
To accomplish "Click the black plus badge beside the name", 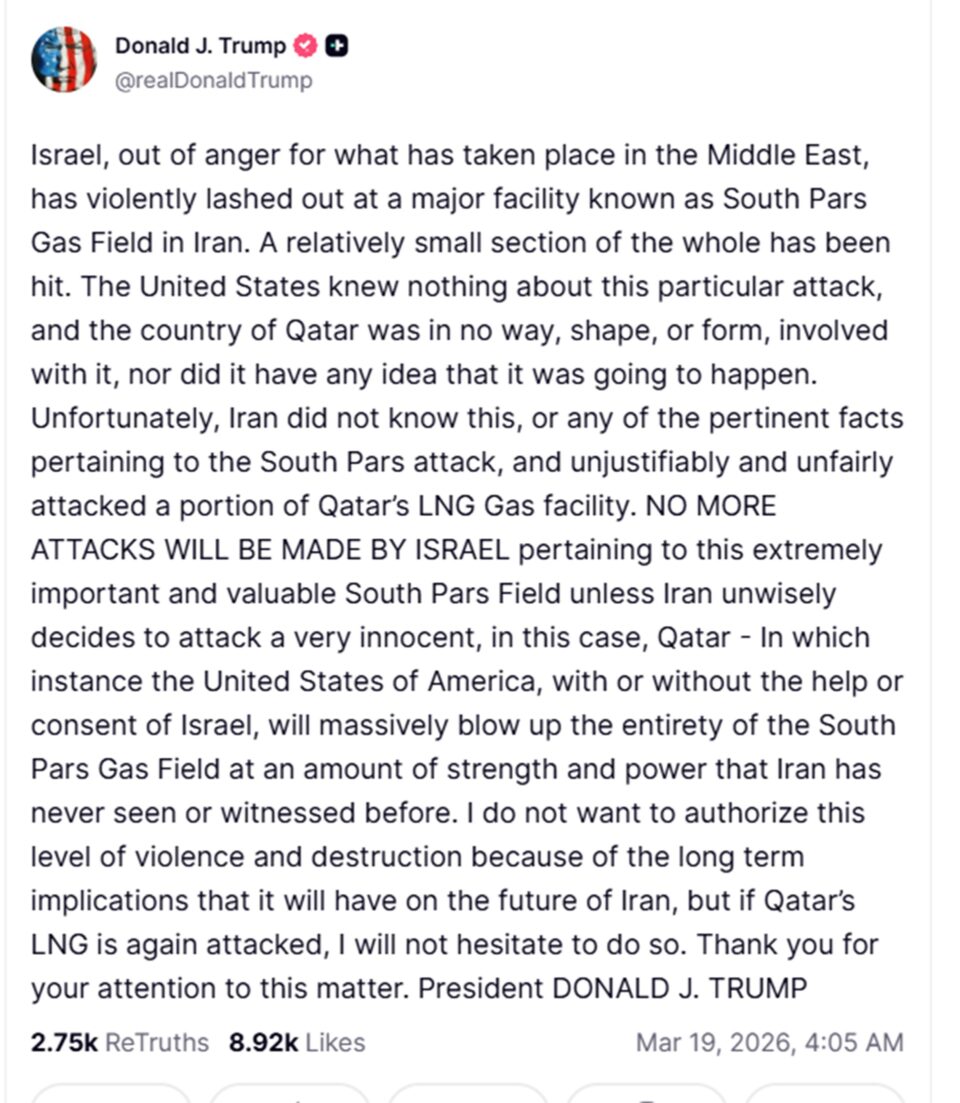I will coord(337,46).
